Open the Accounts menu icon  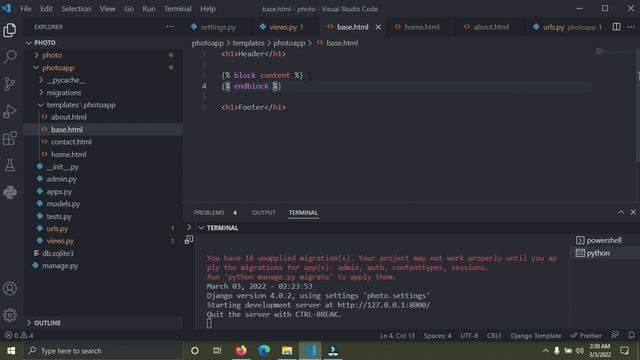10,289
